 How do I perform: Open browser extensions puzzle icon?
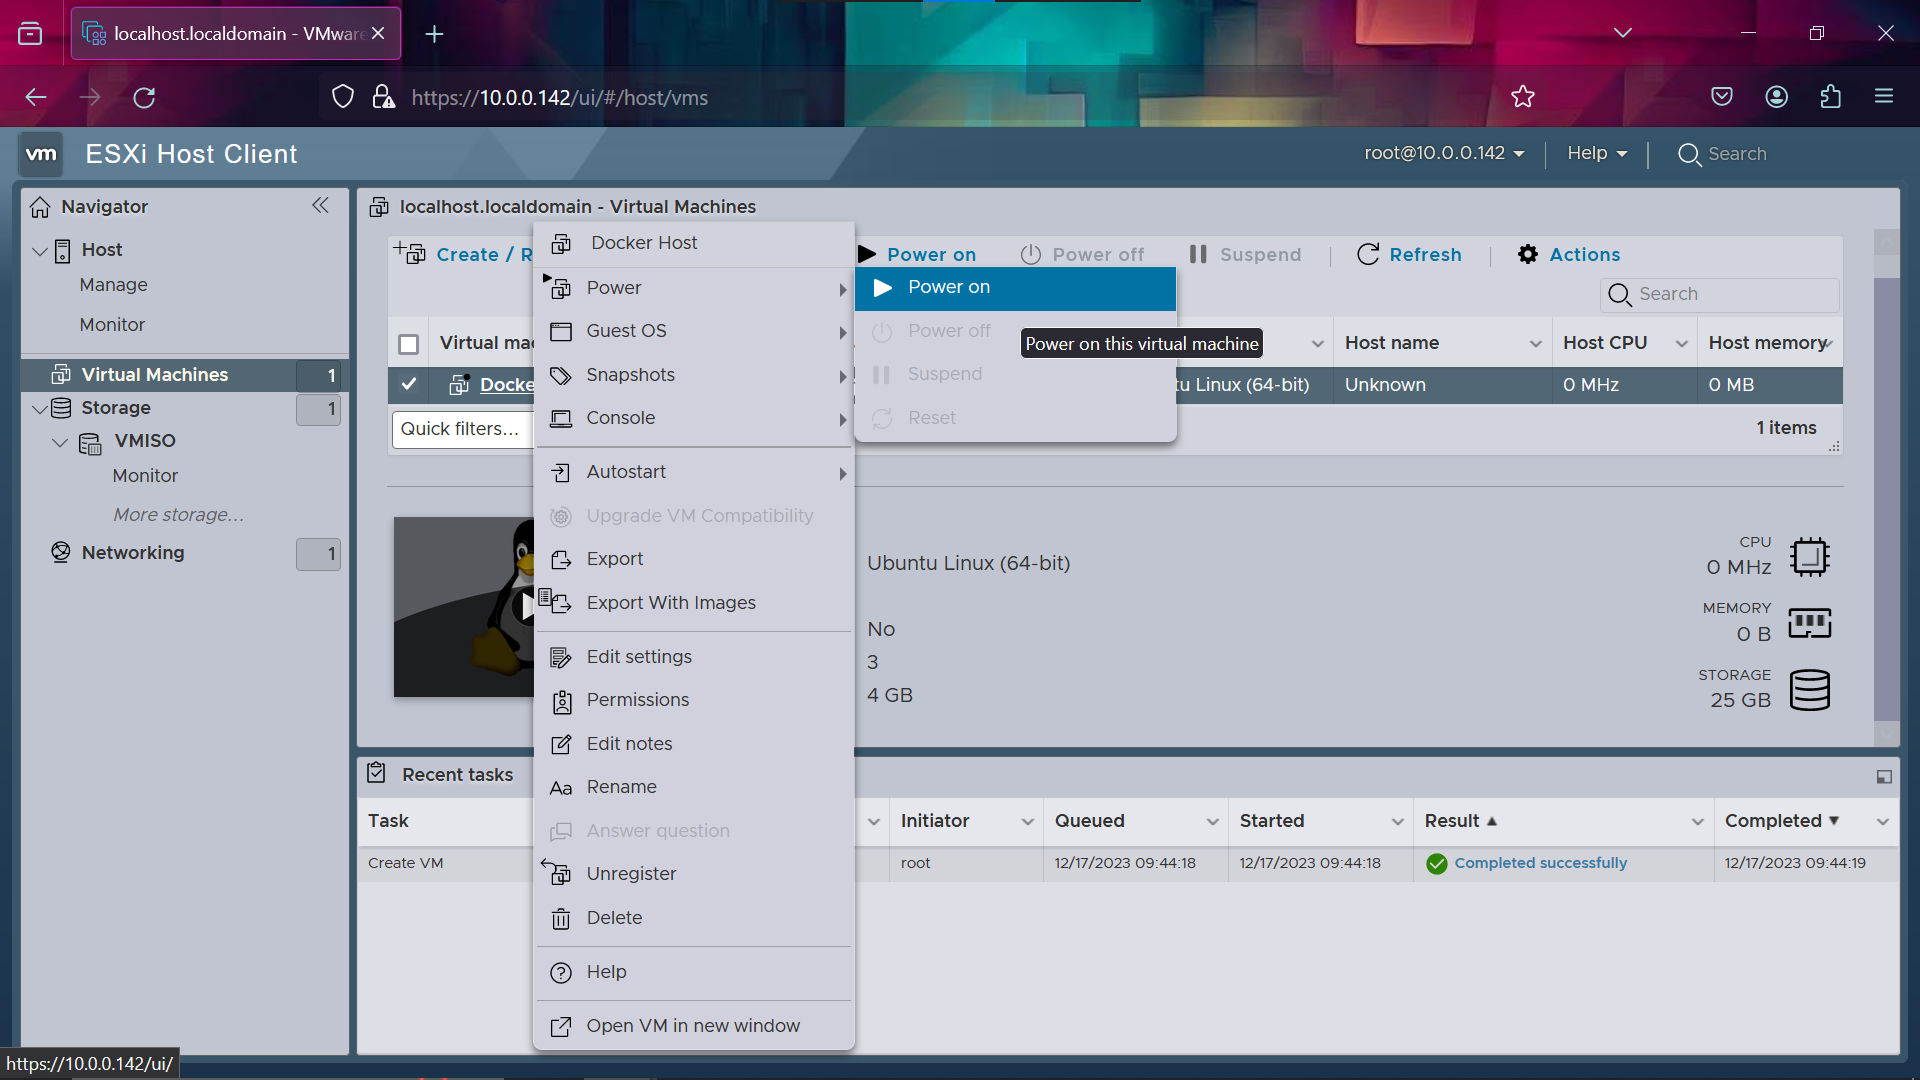pyautogui.click(x=1830, y=97)
